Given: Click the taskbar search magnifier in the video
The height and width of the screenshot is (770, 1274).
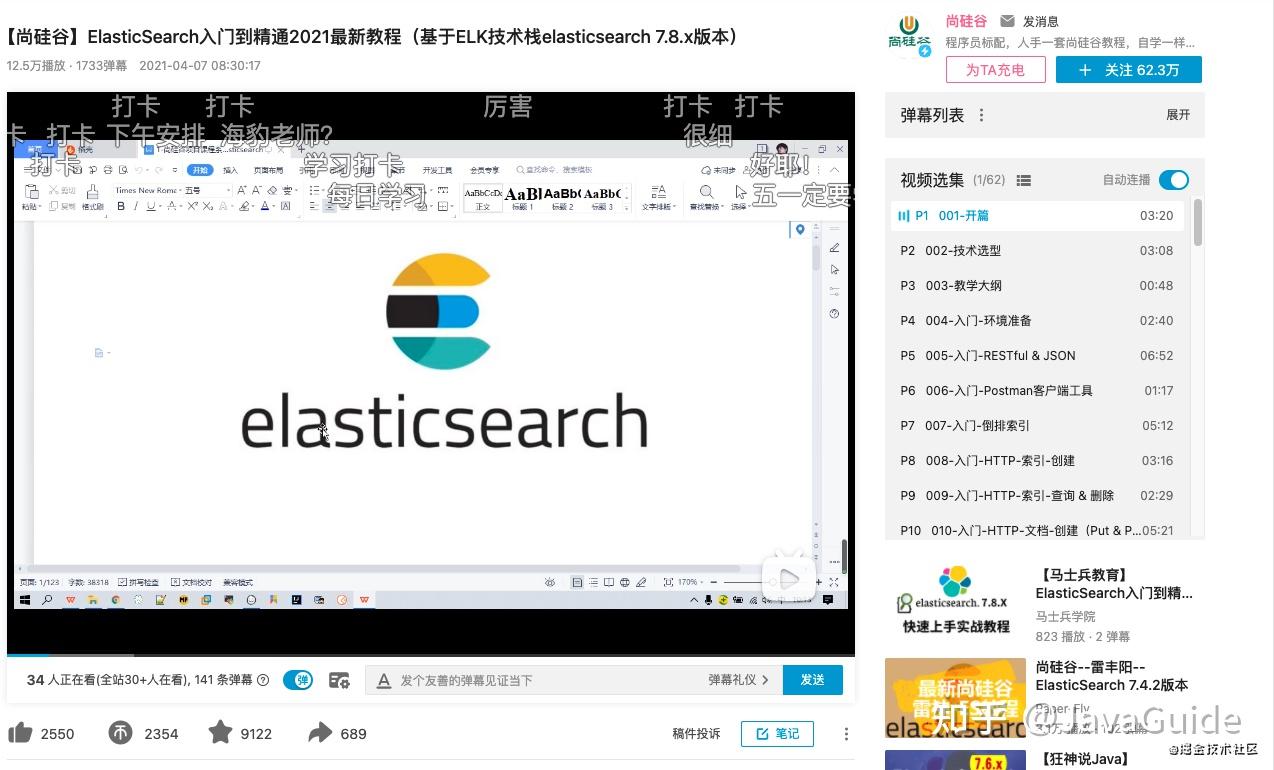Looking at the screenshot, I should (x=47, y=600).
